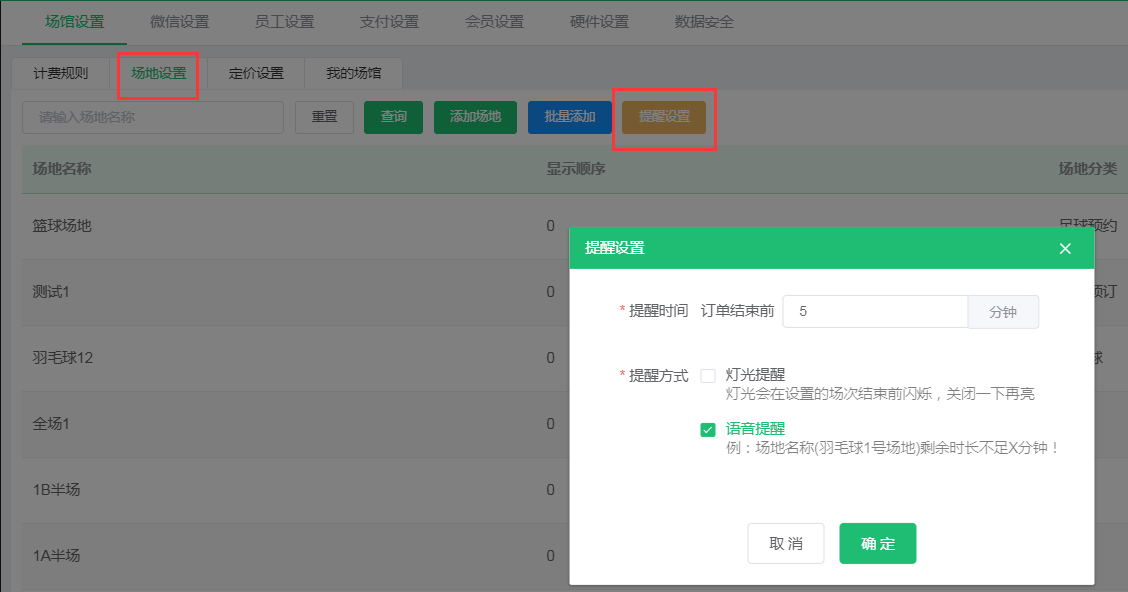Click the green 查询 button

coord(393,117)
